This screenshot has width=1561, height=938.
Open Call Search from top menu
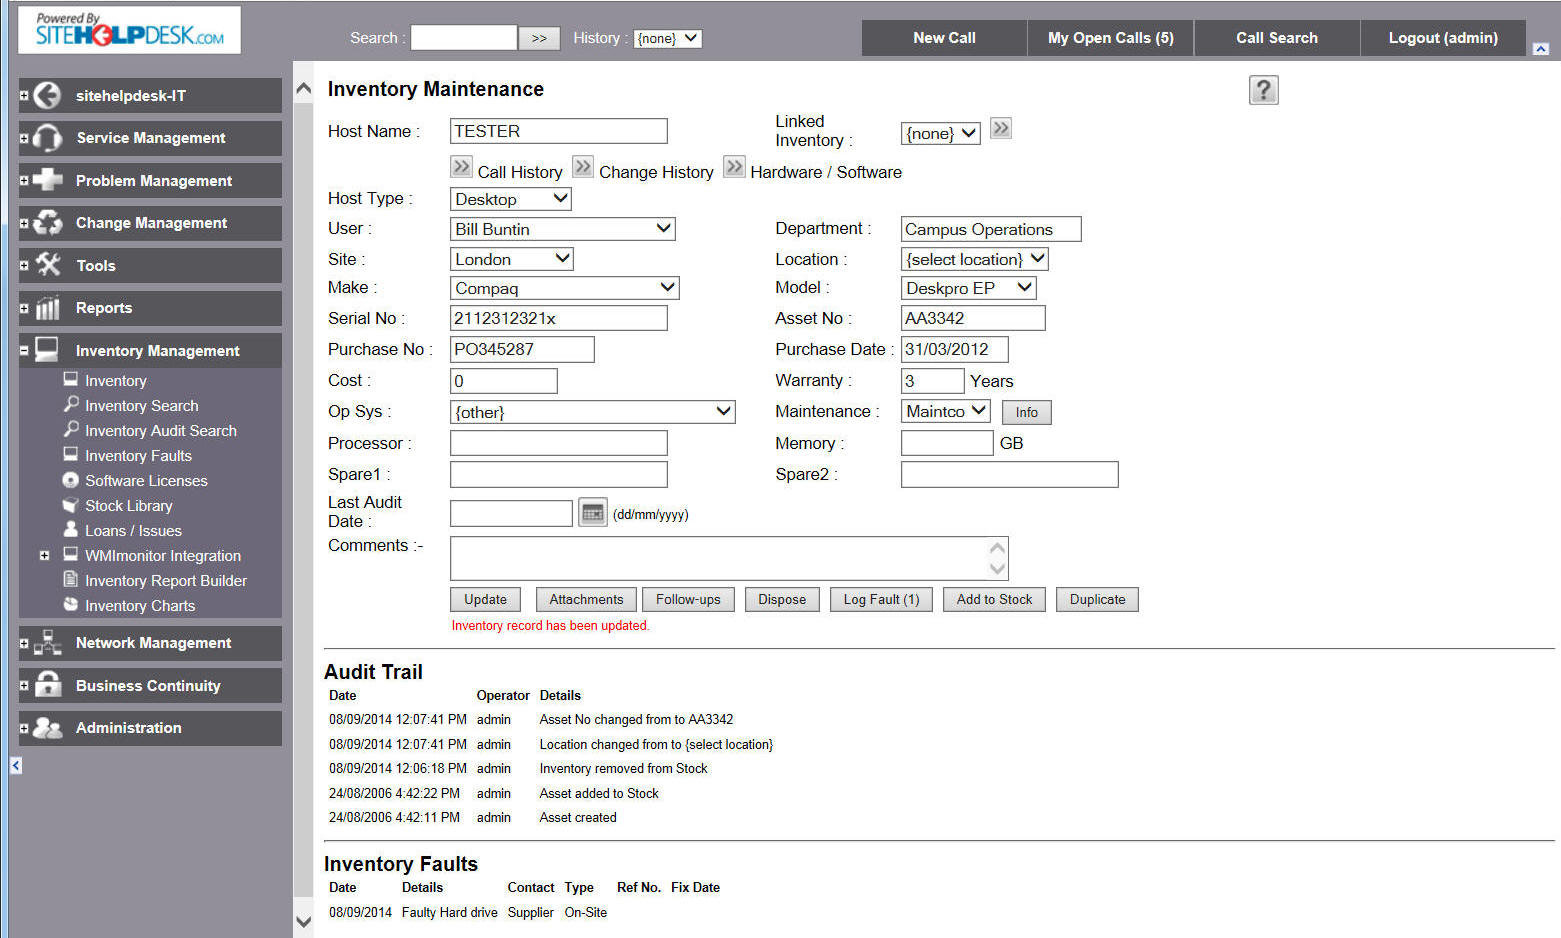point(1277,38)
